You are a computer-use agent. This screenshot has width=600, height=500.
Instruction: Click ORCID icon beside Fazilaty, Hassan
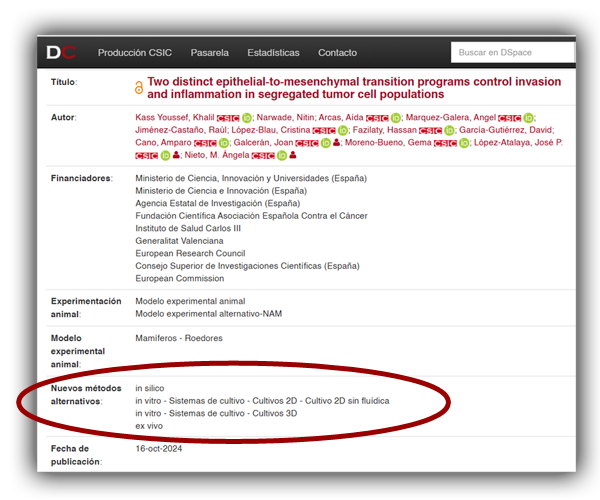point(449,131)
